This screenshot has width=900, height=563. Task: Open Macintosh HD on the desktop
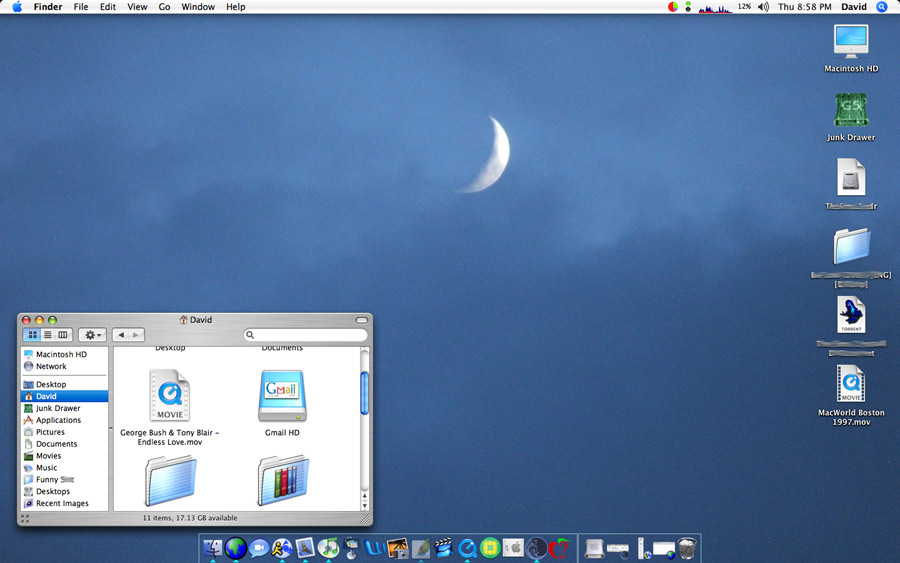click(851, 42)
